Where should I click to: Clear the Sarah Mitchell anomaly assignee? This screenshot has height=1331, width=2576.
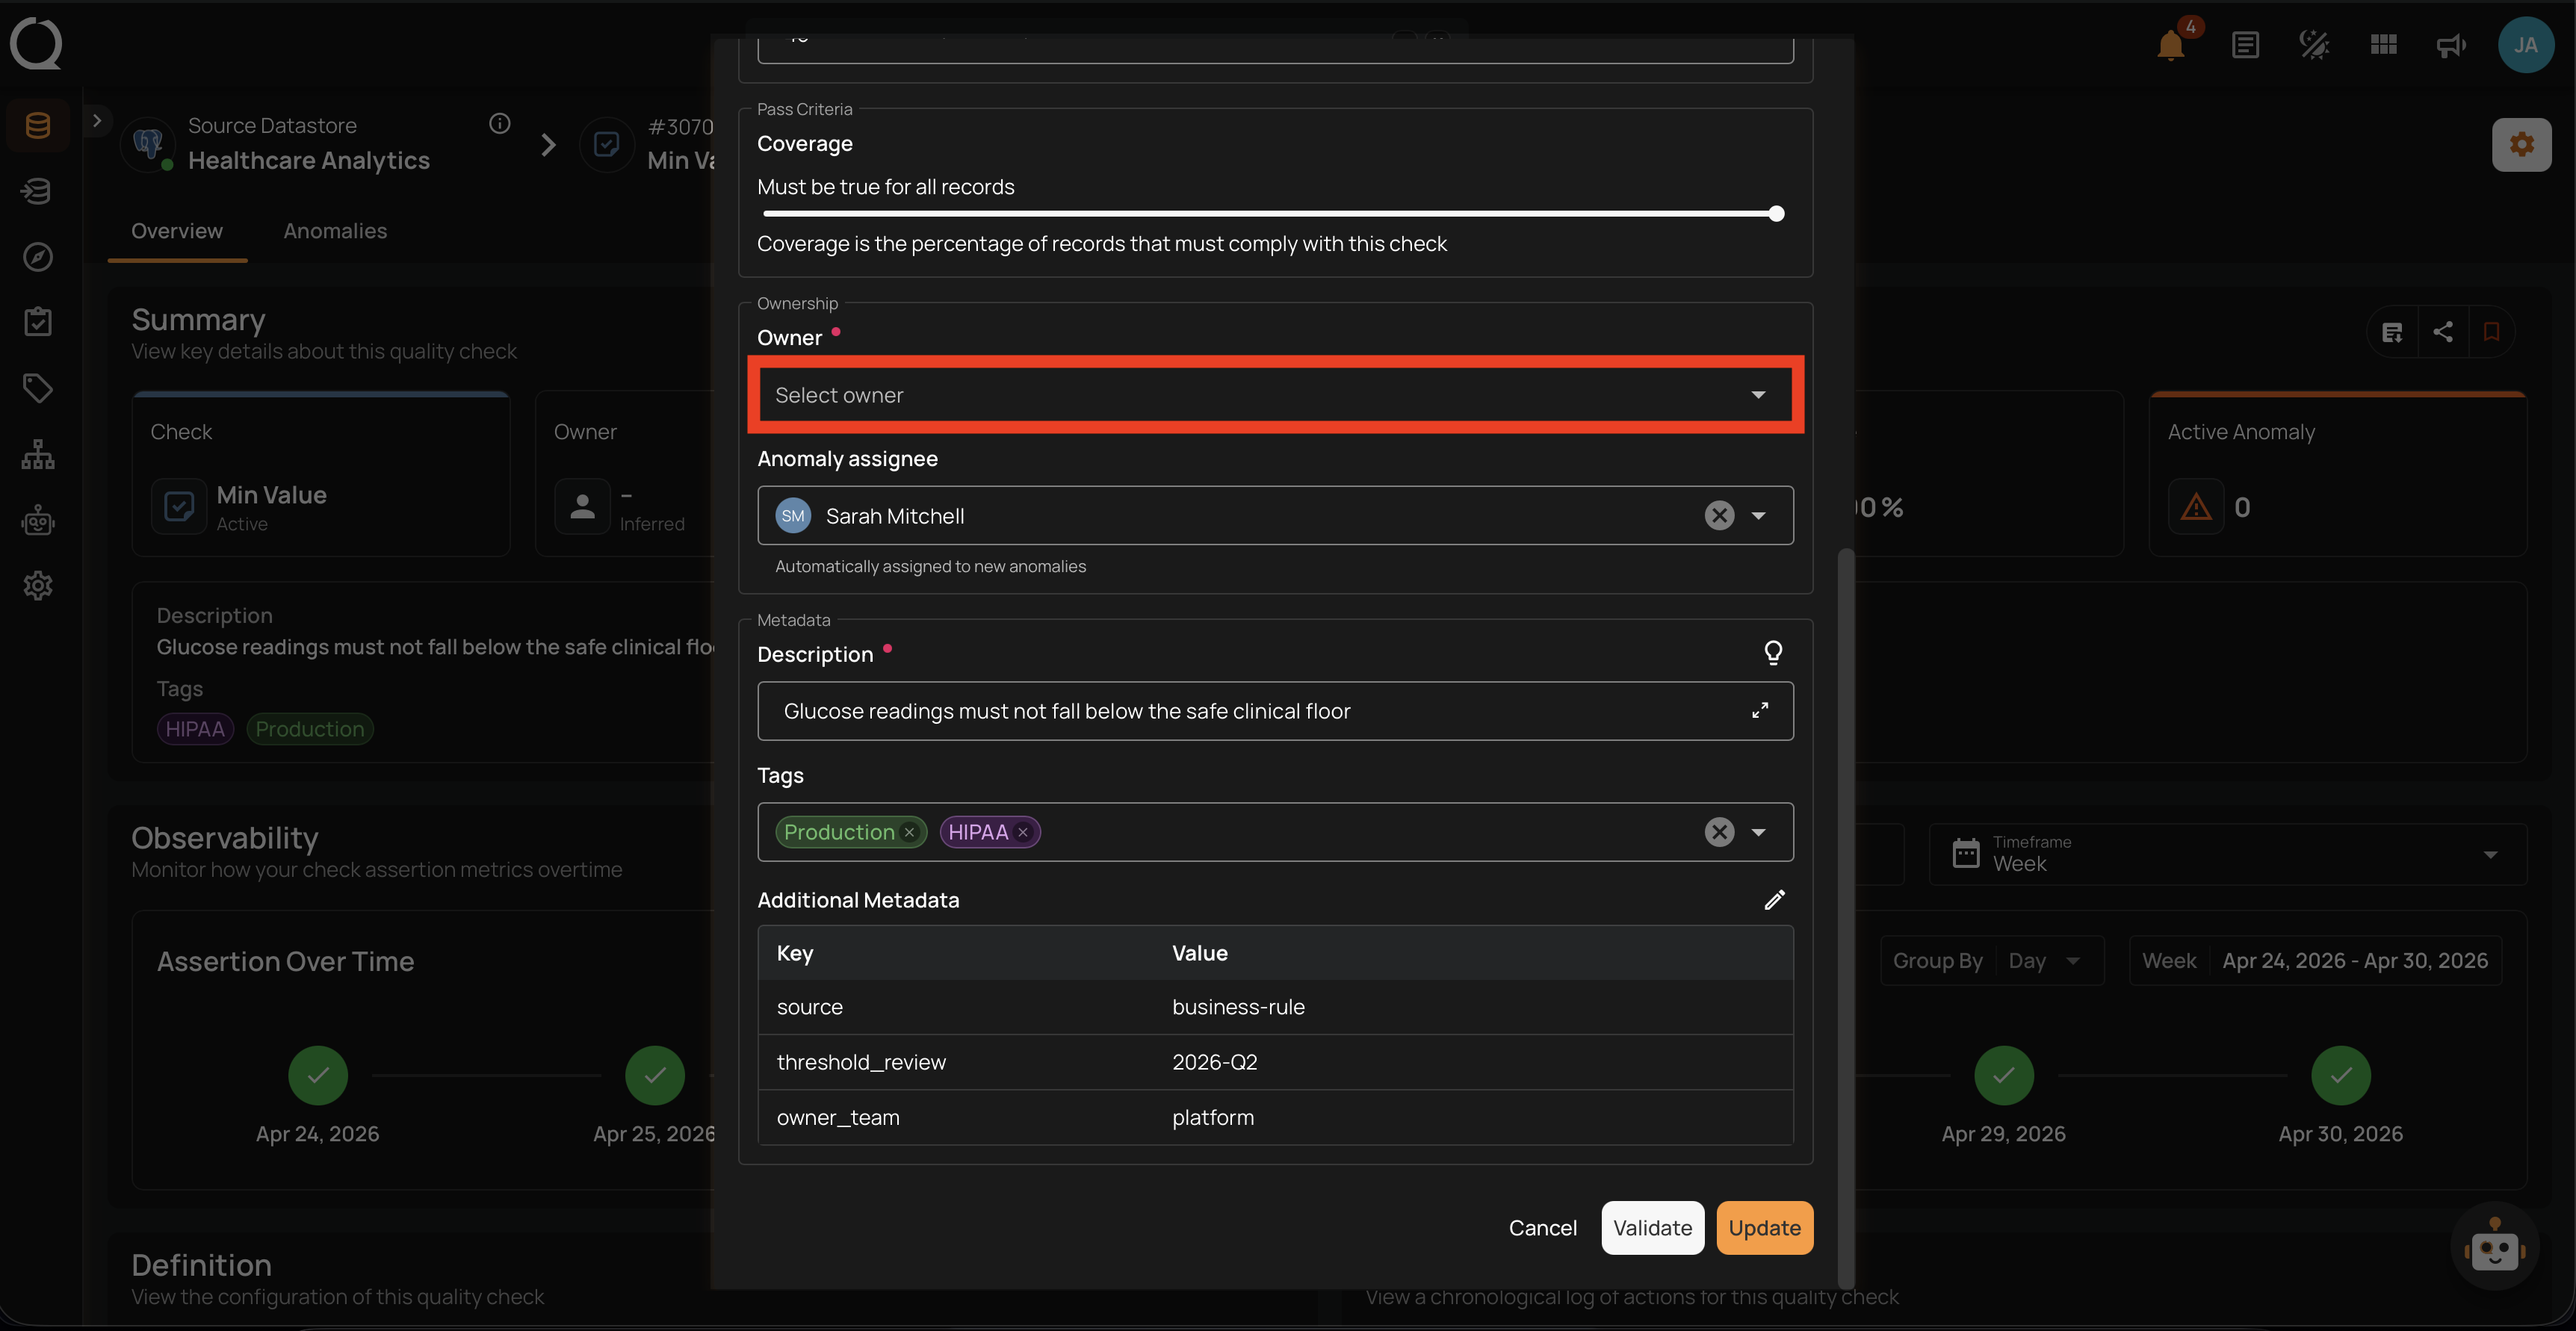(x=1719, y=515)
